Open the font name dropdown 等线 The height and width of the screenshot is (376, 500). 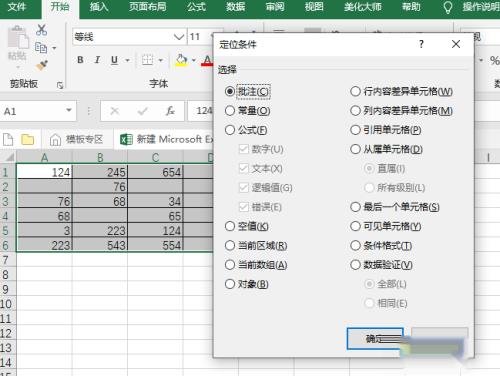pyautogui.click(x=179, y=37)
